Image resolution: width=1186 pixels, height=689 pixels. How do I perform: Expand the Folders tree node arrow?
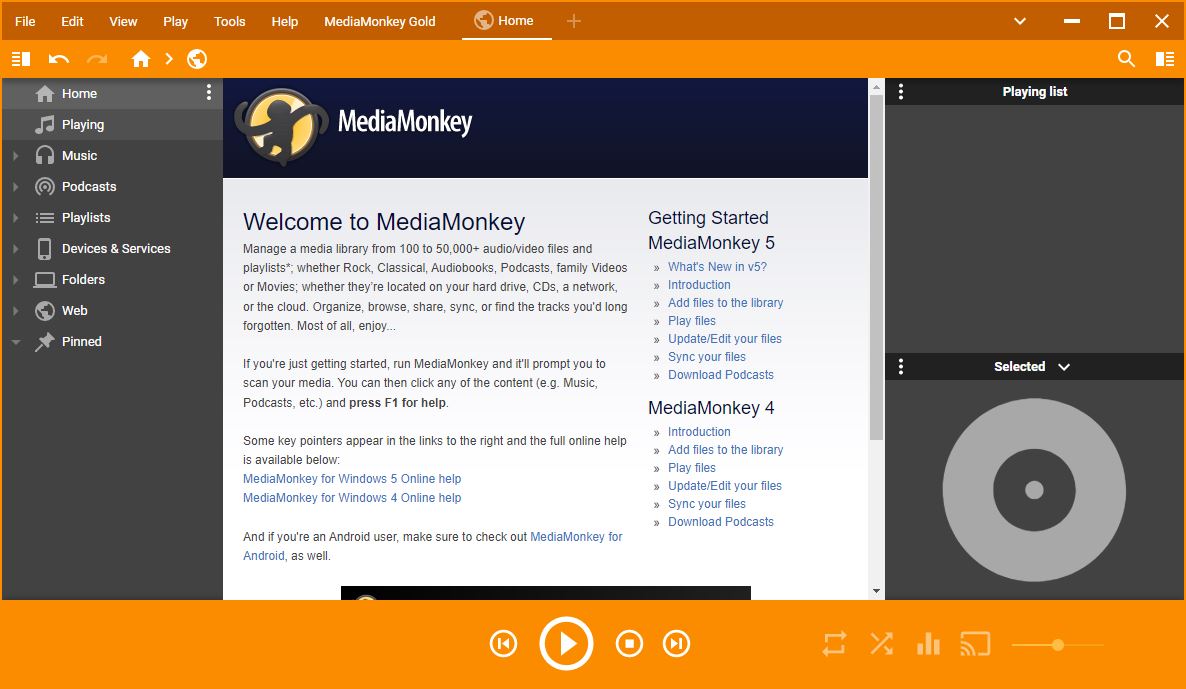[15, 280]
